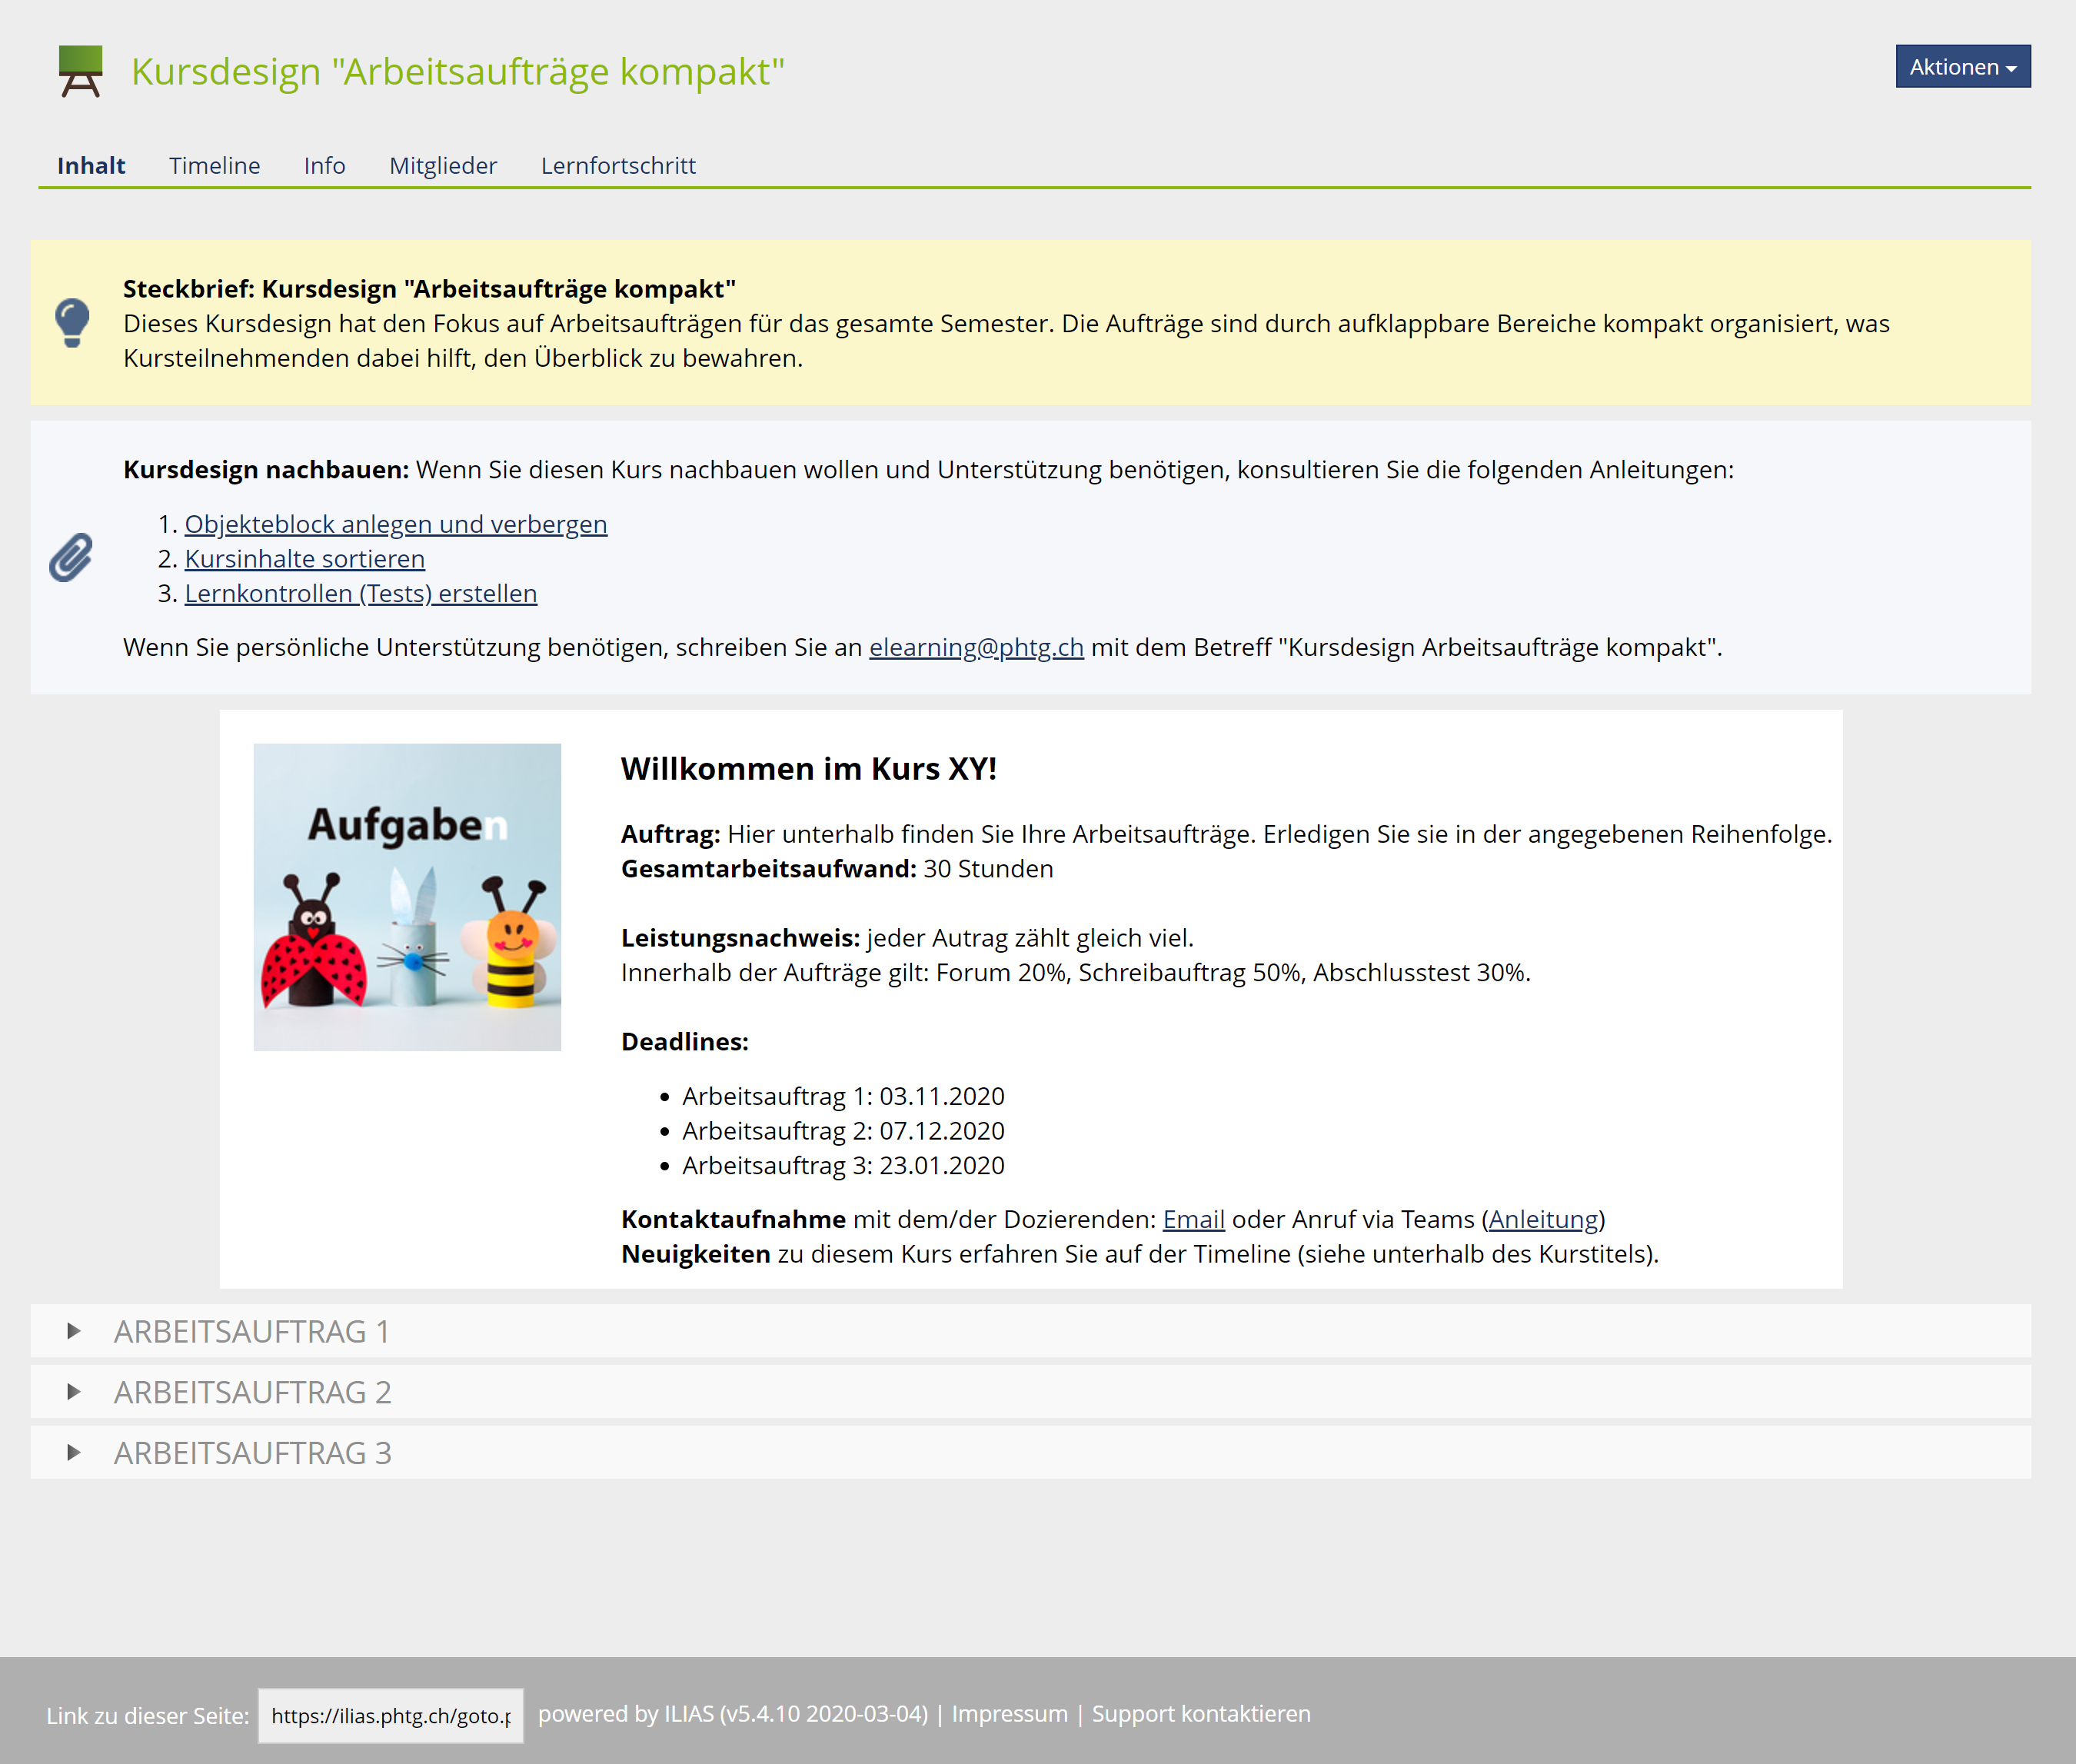The height and width of the screenshot is (1764, 2076).
Task: Click the Aufgaben picture with paper insects
Action: click(407, 897)
